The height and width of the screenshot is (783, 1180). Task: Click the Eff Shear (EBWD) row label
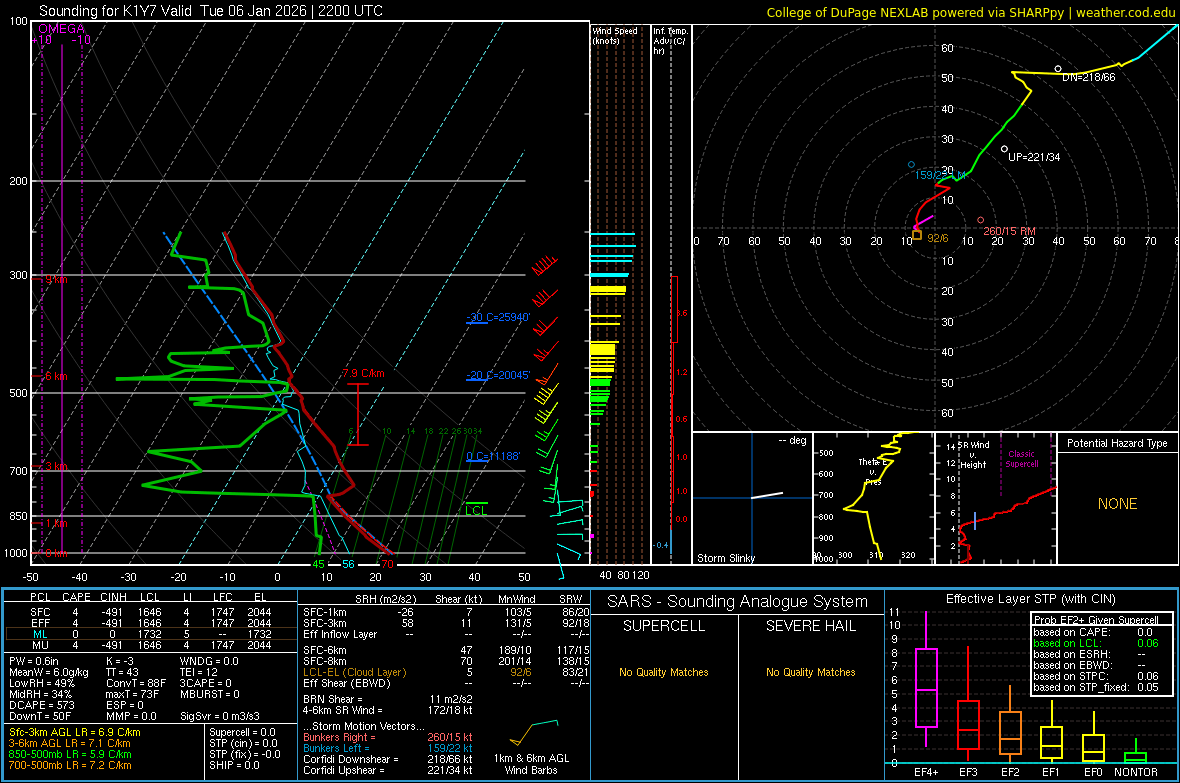pyautogui.click(x=347, y=684)
